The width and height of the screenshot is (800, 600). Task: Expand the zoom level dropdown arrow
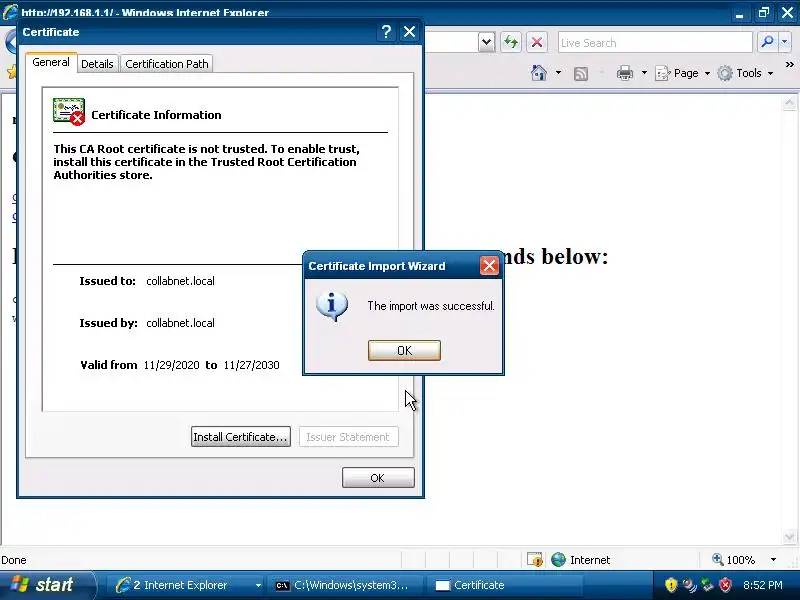(773, 560)
